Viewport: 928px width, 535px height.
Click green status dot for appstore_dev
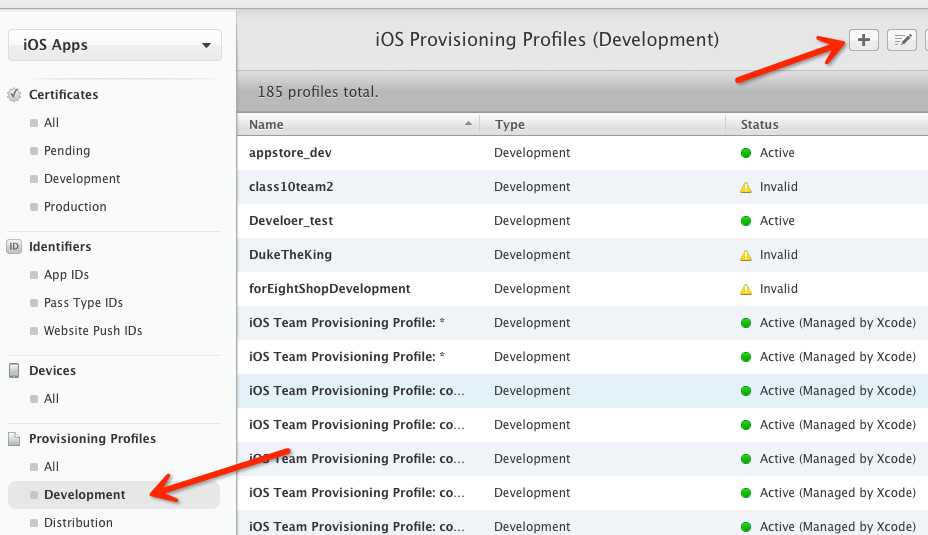pos(745,153)
